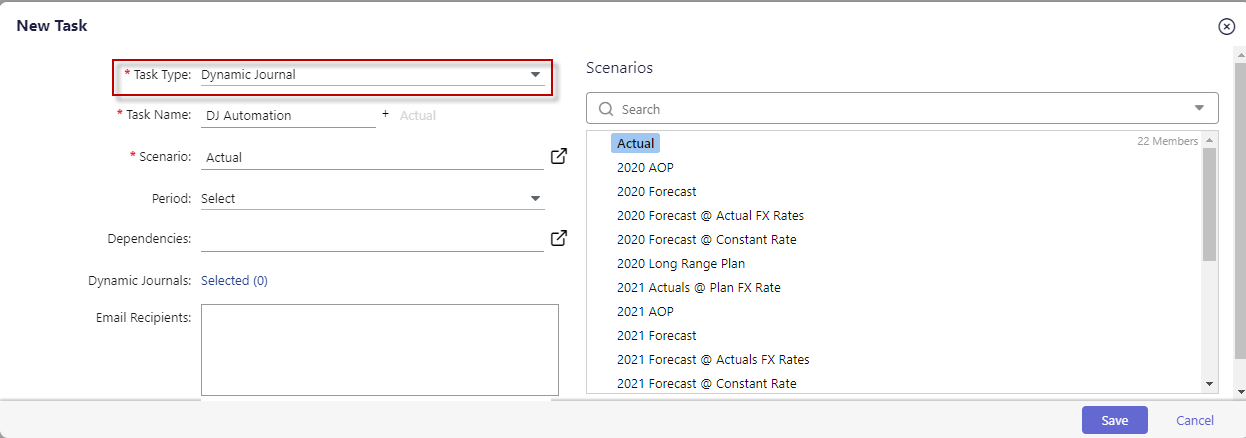1246x438 pixels.
Task: Click into the Email Recipients text box
Action: [x=380, y=350]
